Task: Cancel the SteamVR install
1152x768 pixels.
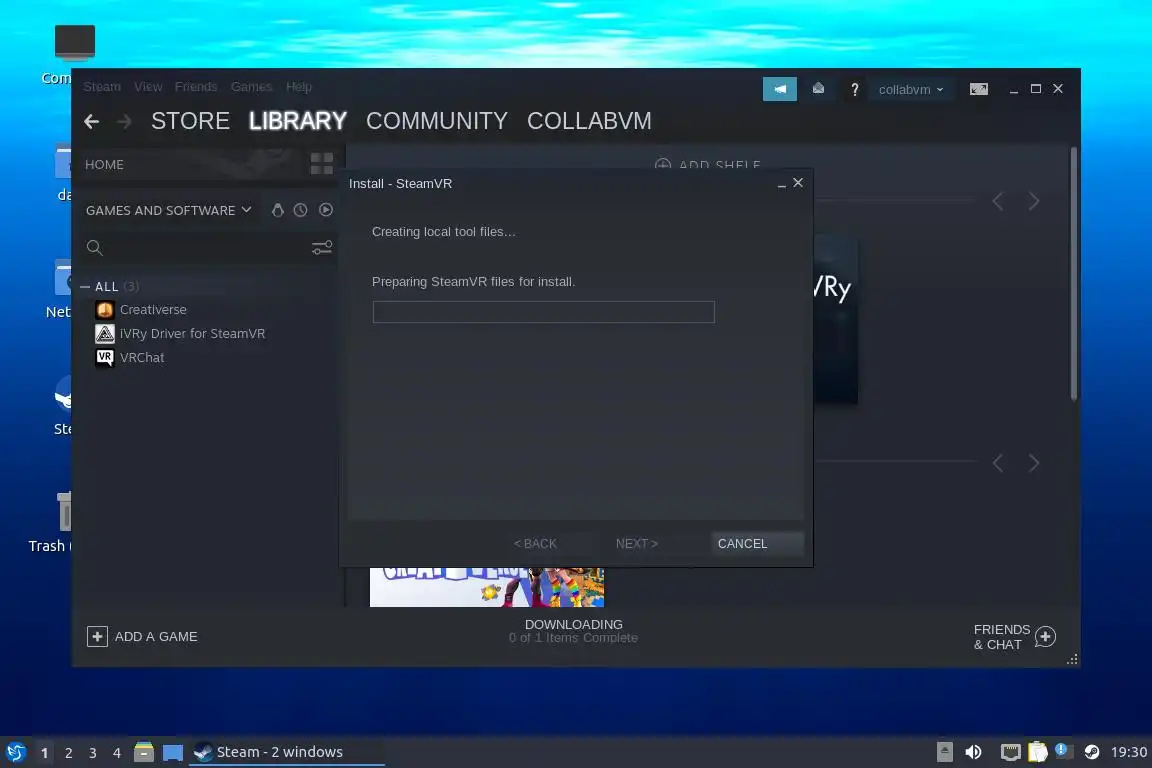Action: (757, 543)
